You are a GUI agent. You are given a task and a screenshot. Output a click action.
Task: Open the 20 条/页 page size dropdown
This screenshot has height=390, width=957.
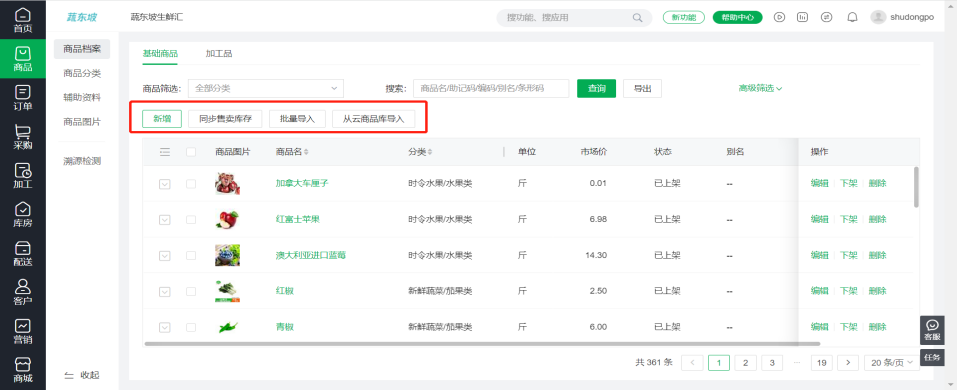[x=892, y=363]
